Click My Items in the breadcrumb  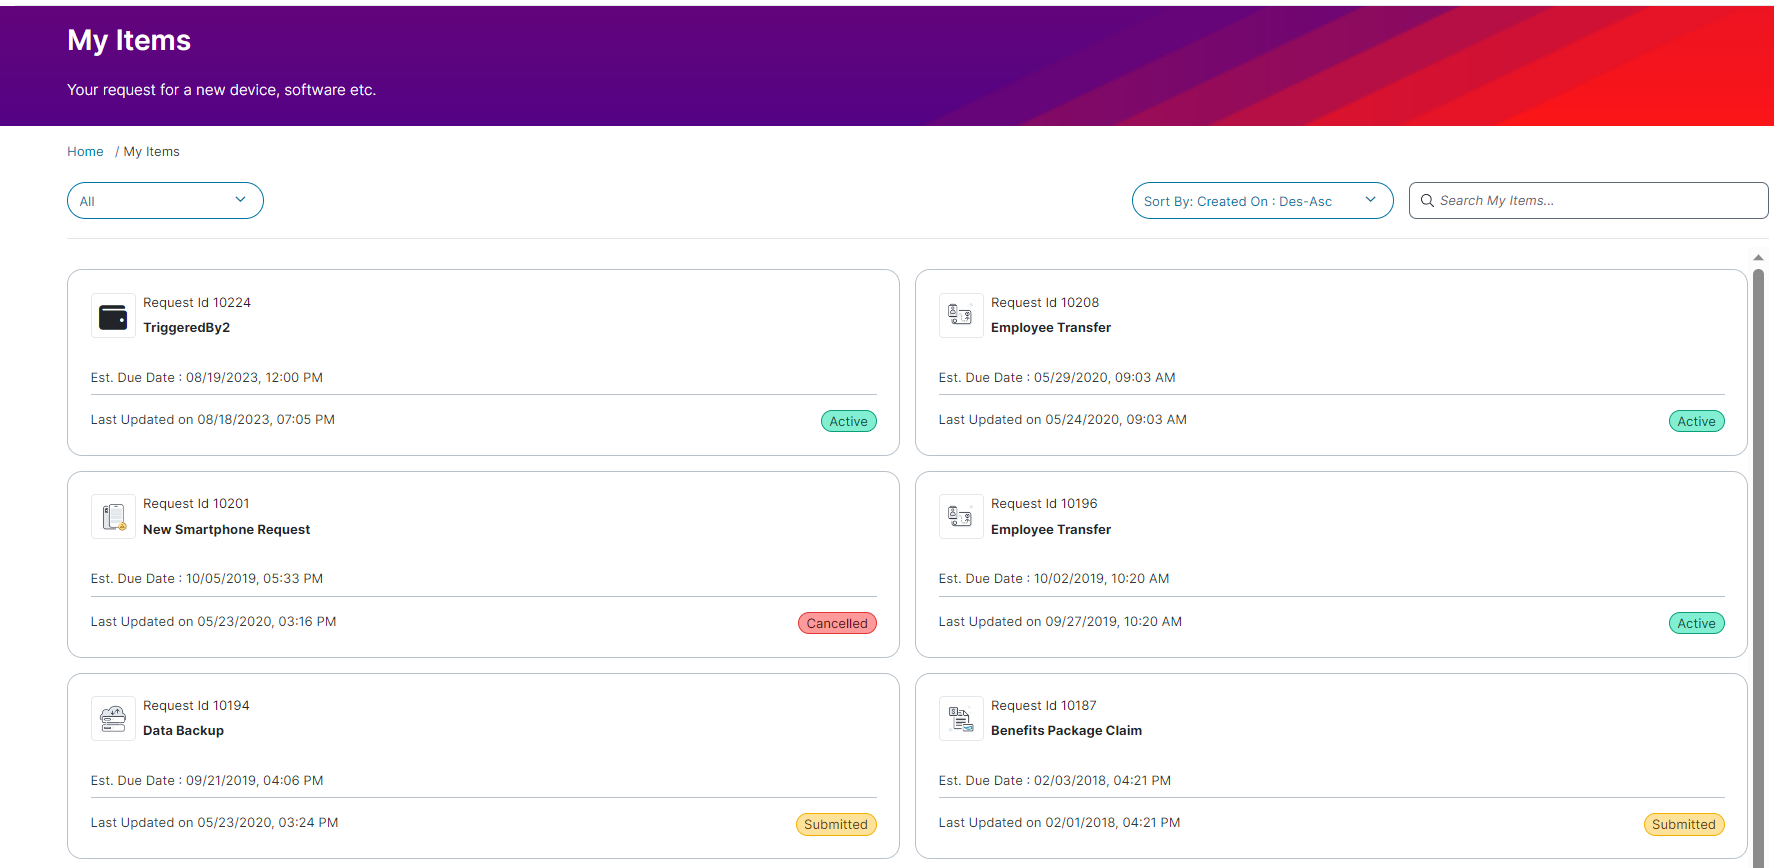[x=151, y=152]
